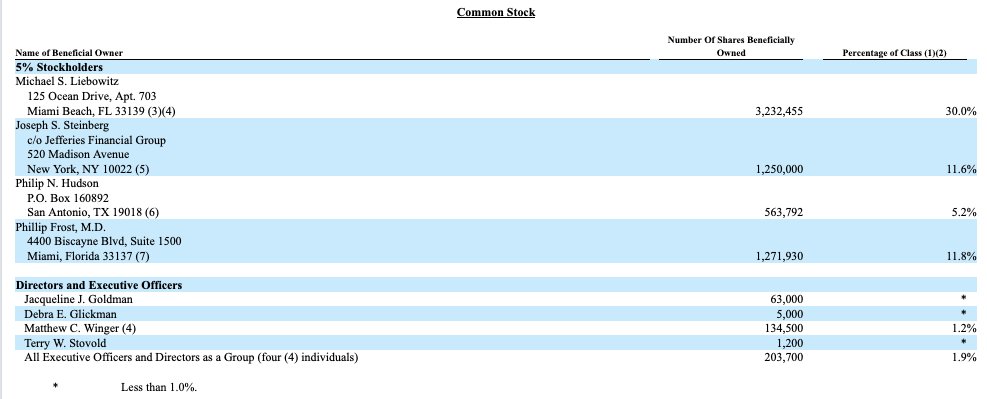Image resolution: width=987 pixels, height=399 pixels.
Task: Select share count 1,271,930
Action: click(779, 256)
